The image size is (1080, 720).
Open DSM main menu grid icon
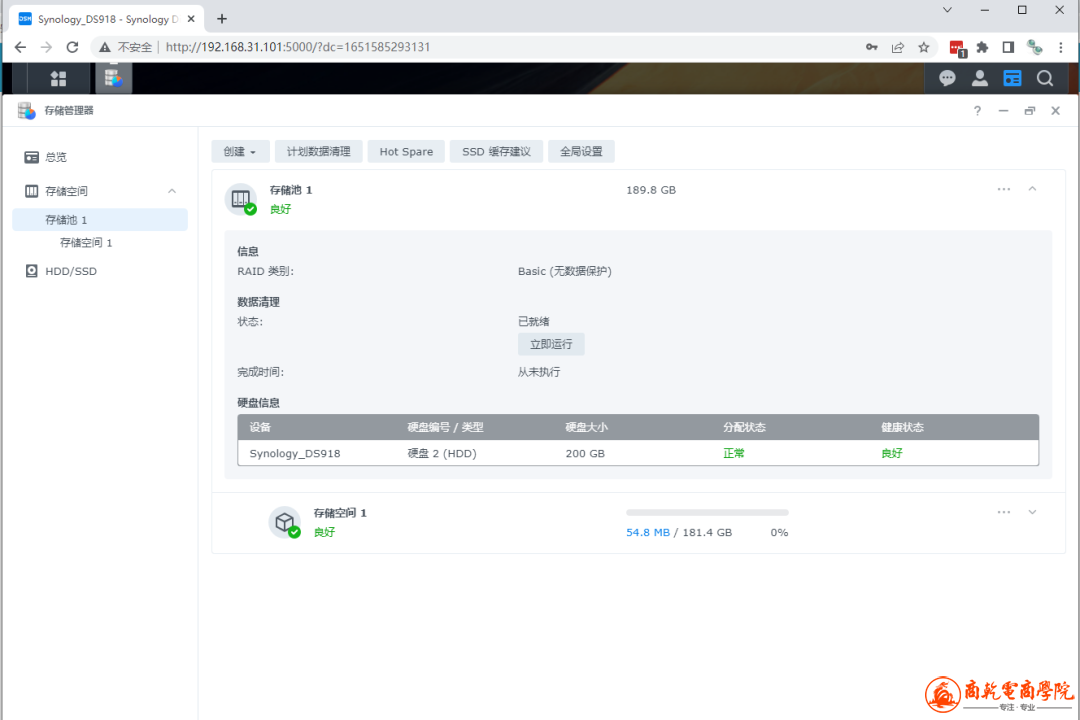tap(58, 78)
